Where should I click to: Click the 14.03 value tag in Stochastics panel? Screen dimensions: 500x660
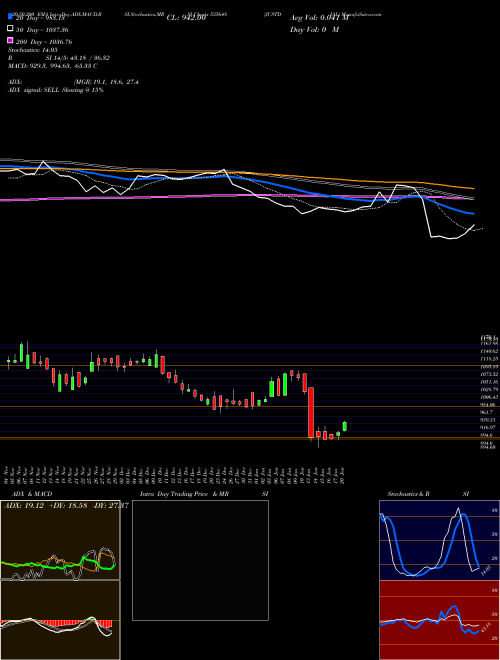click(x=486, y=571)
